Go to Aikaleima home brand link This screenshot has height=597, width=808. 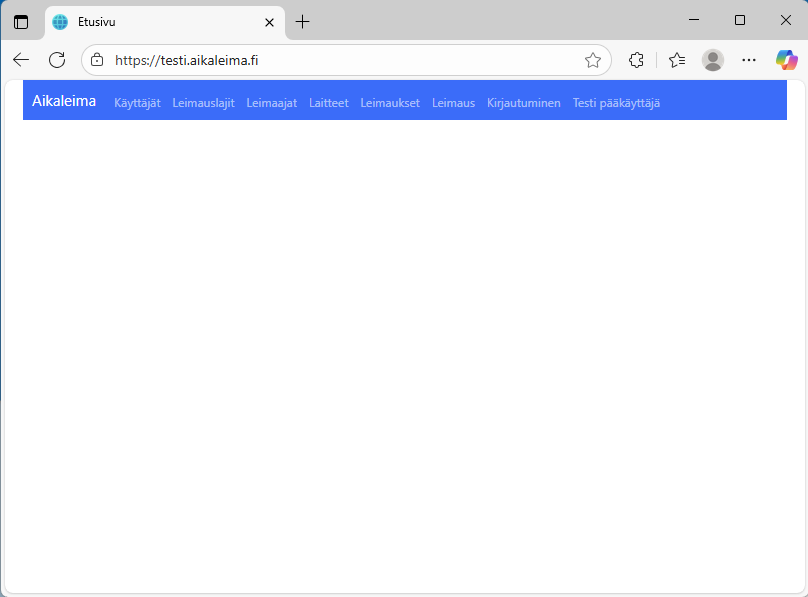coord(64,101)
